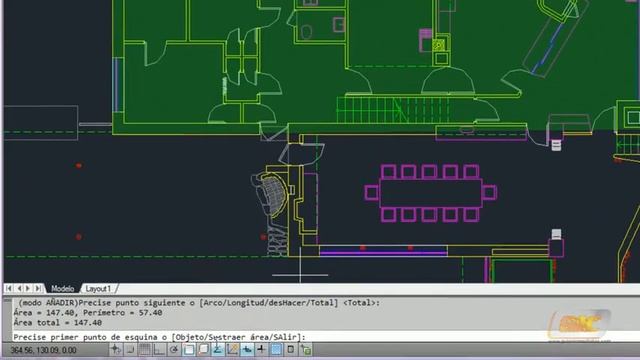Click the '(modo AÑADIR)' command history line
Image resolution: width=640 pixels, height=360 pixels.
[x=199, y=303]
